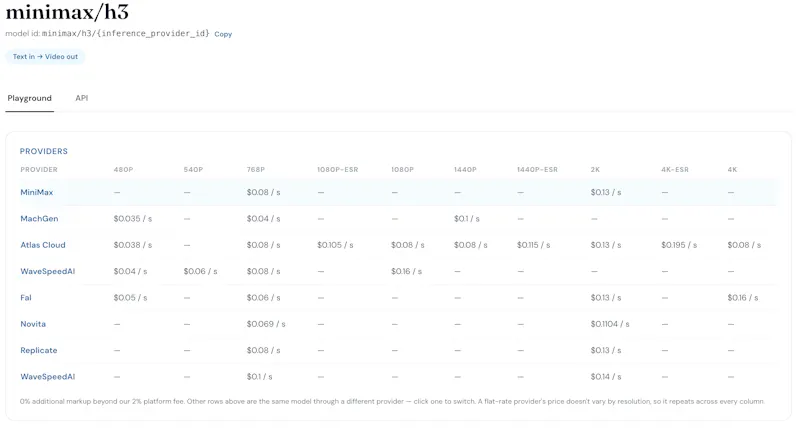Viewport: 800px width, 428px height.
Task: Click Atlas Cloud 1440P-ESR price $0.115 / s
Action: click(x=534, y=245)
